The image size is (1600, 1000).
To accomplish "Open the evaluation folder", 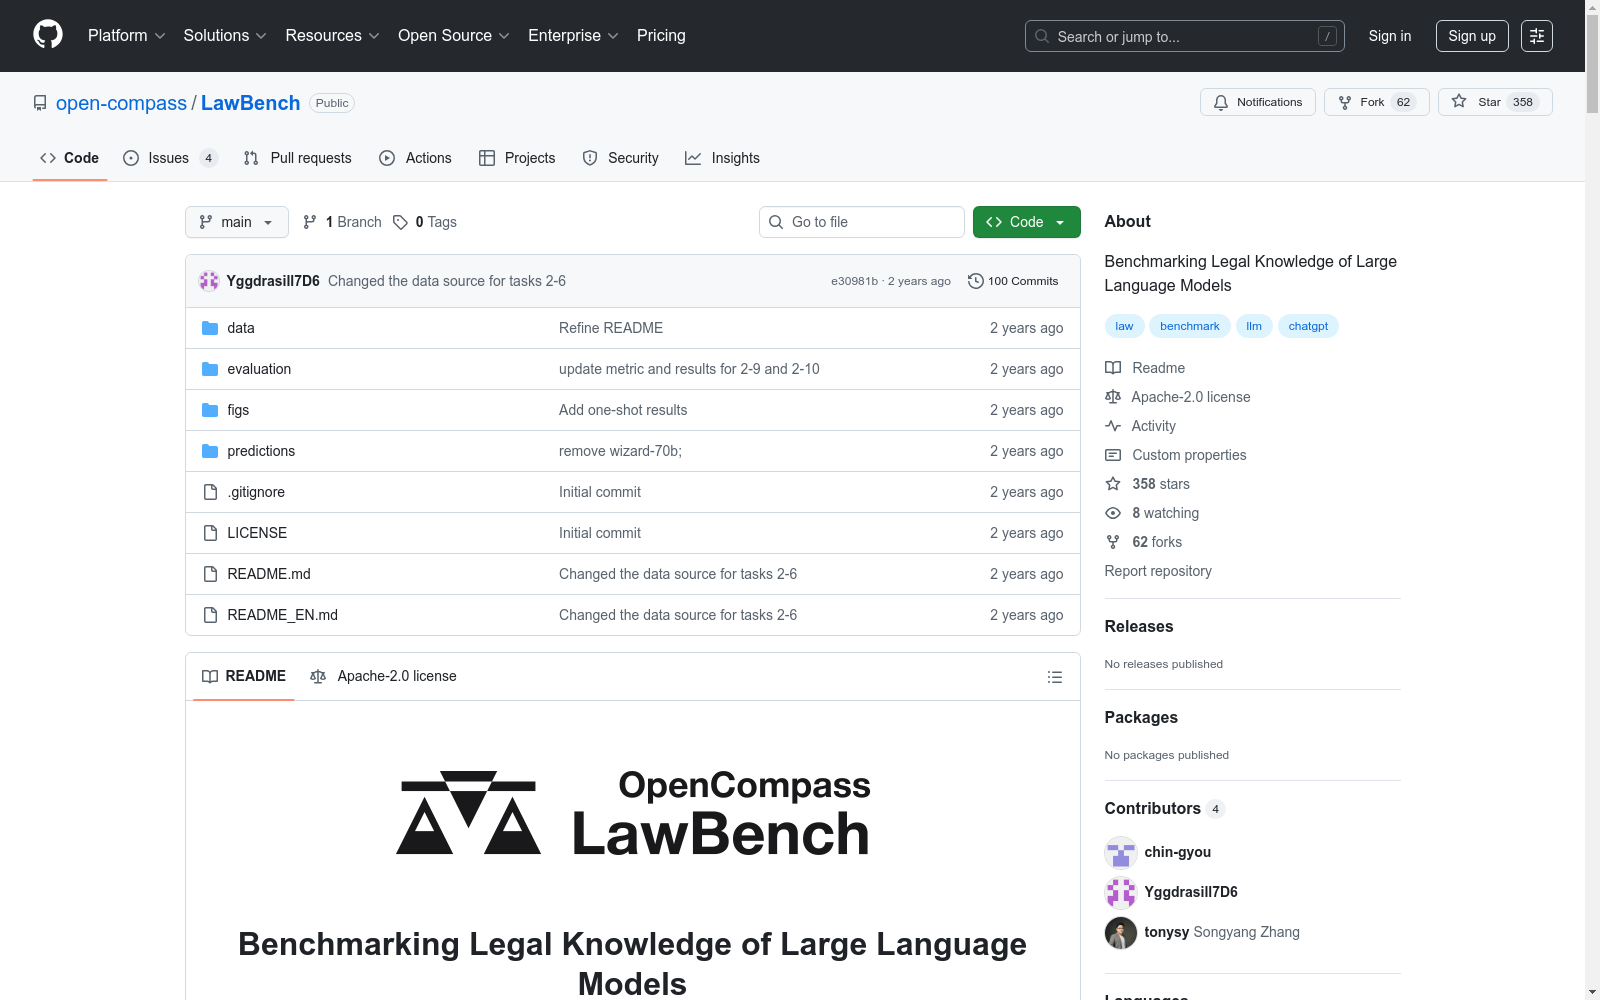I will (259, 369).
